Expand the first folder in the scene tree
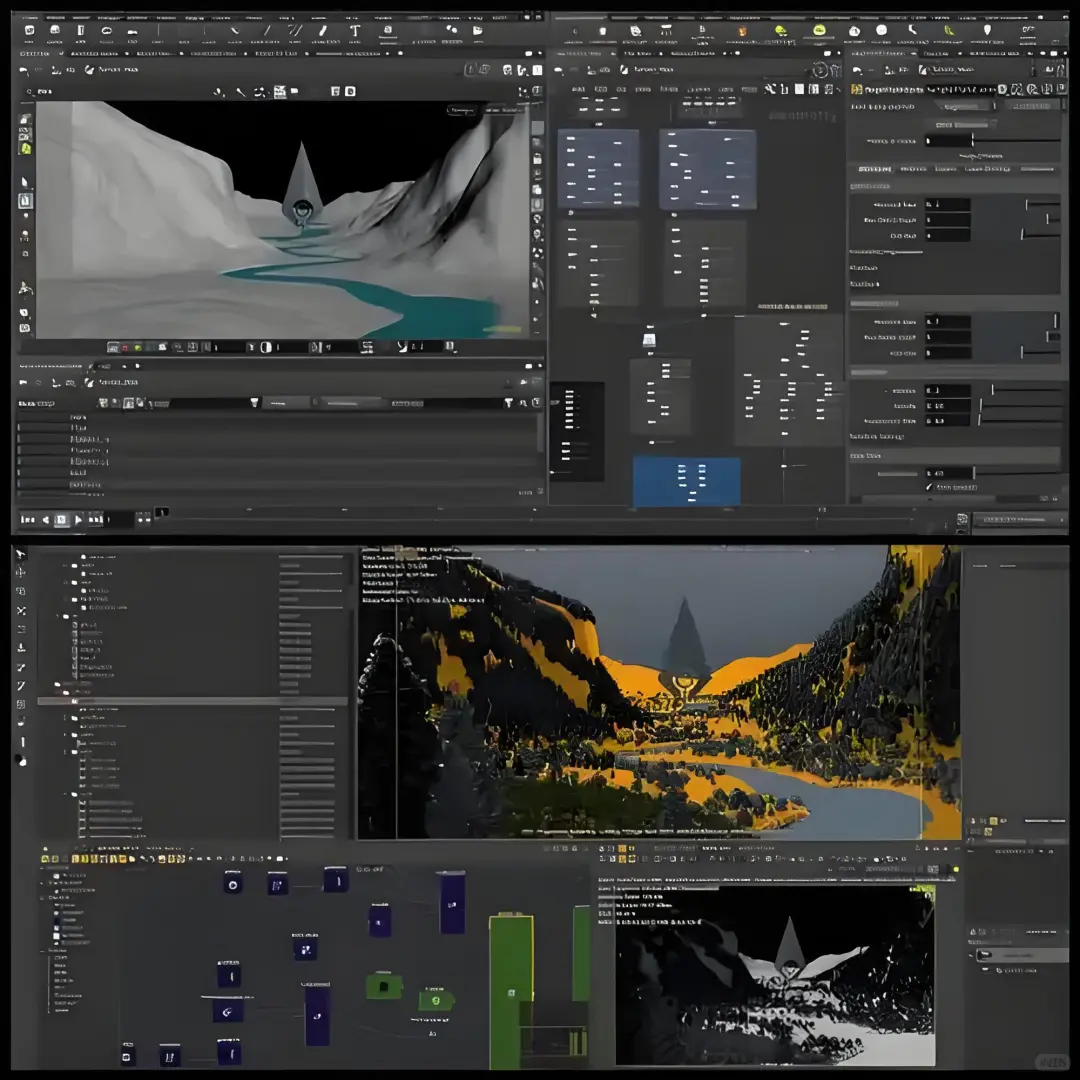 click(x=64, y=564)
